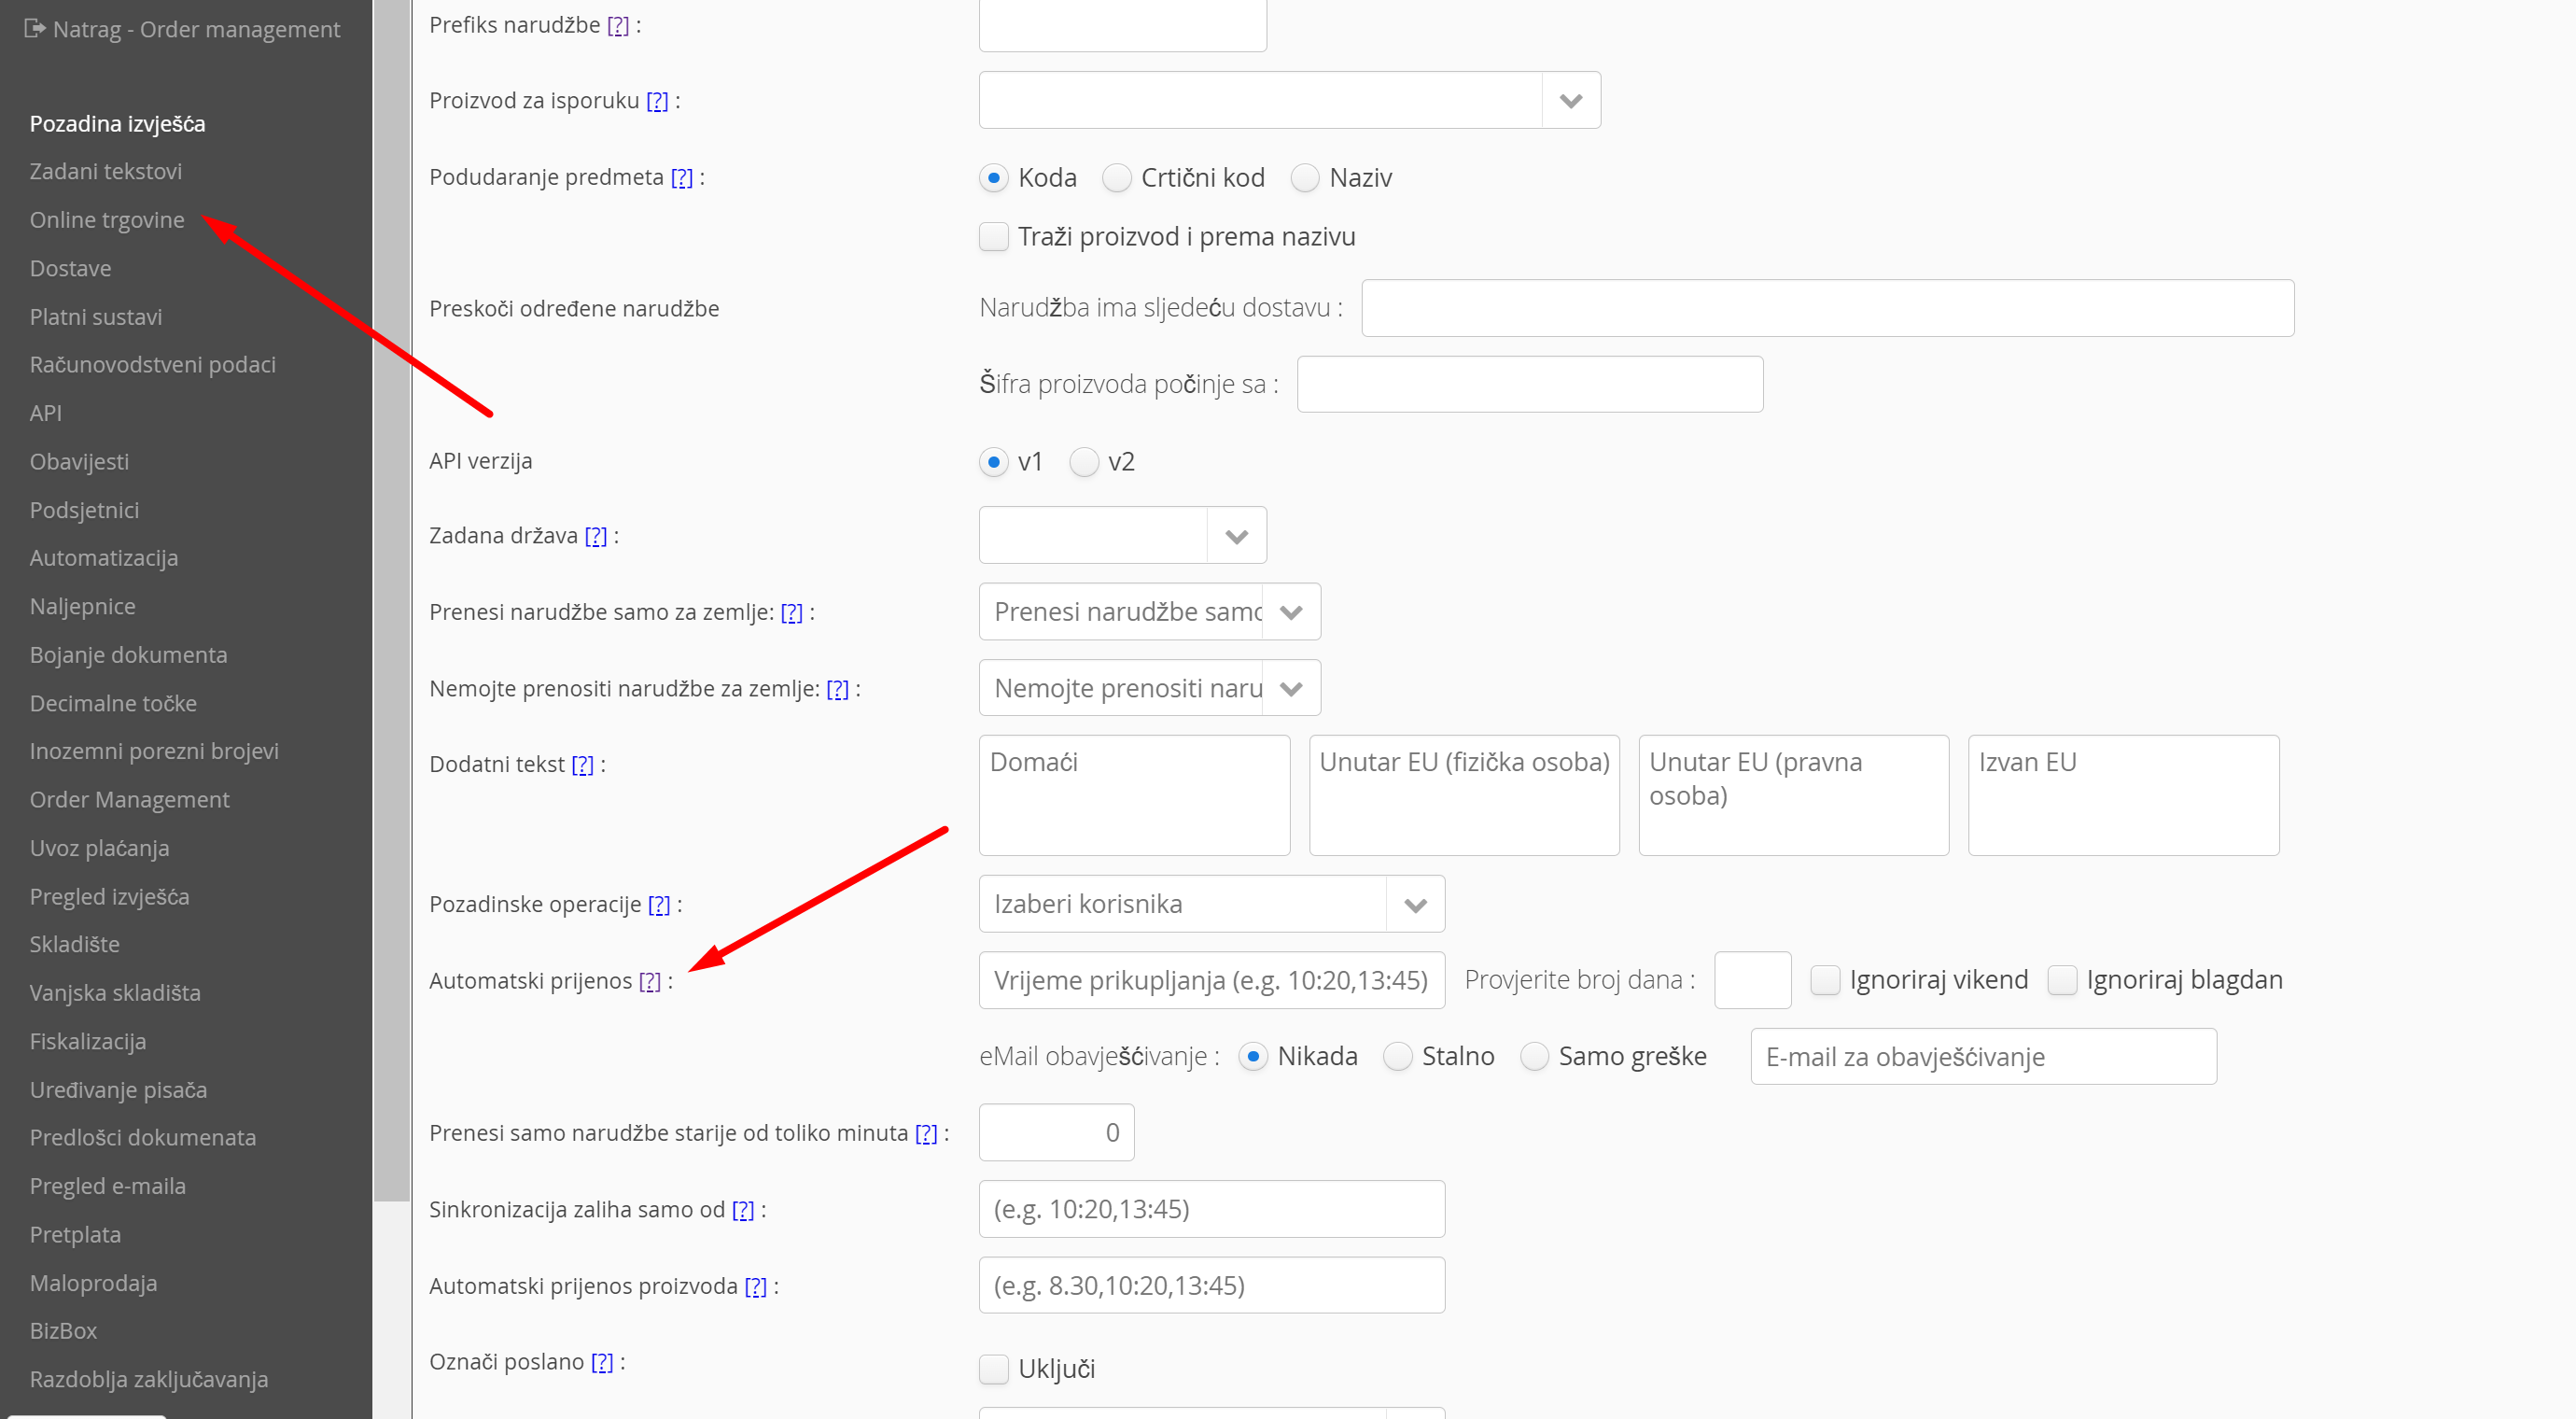Go to Fiskalizacija settings section

click(88, 1041)
